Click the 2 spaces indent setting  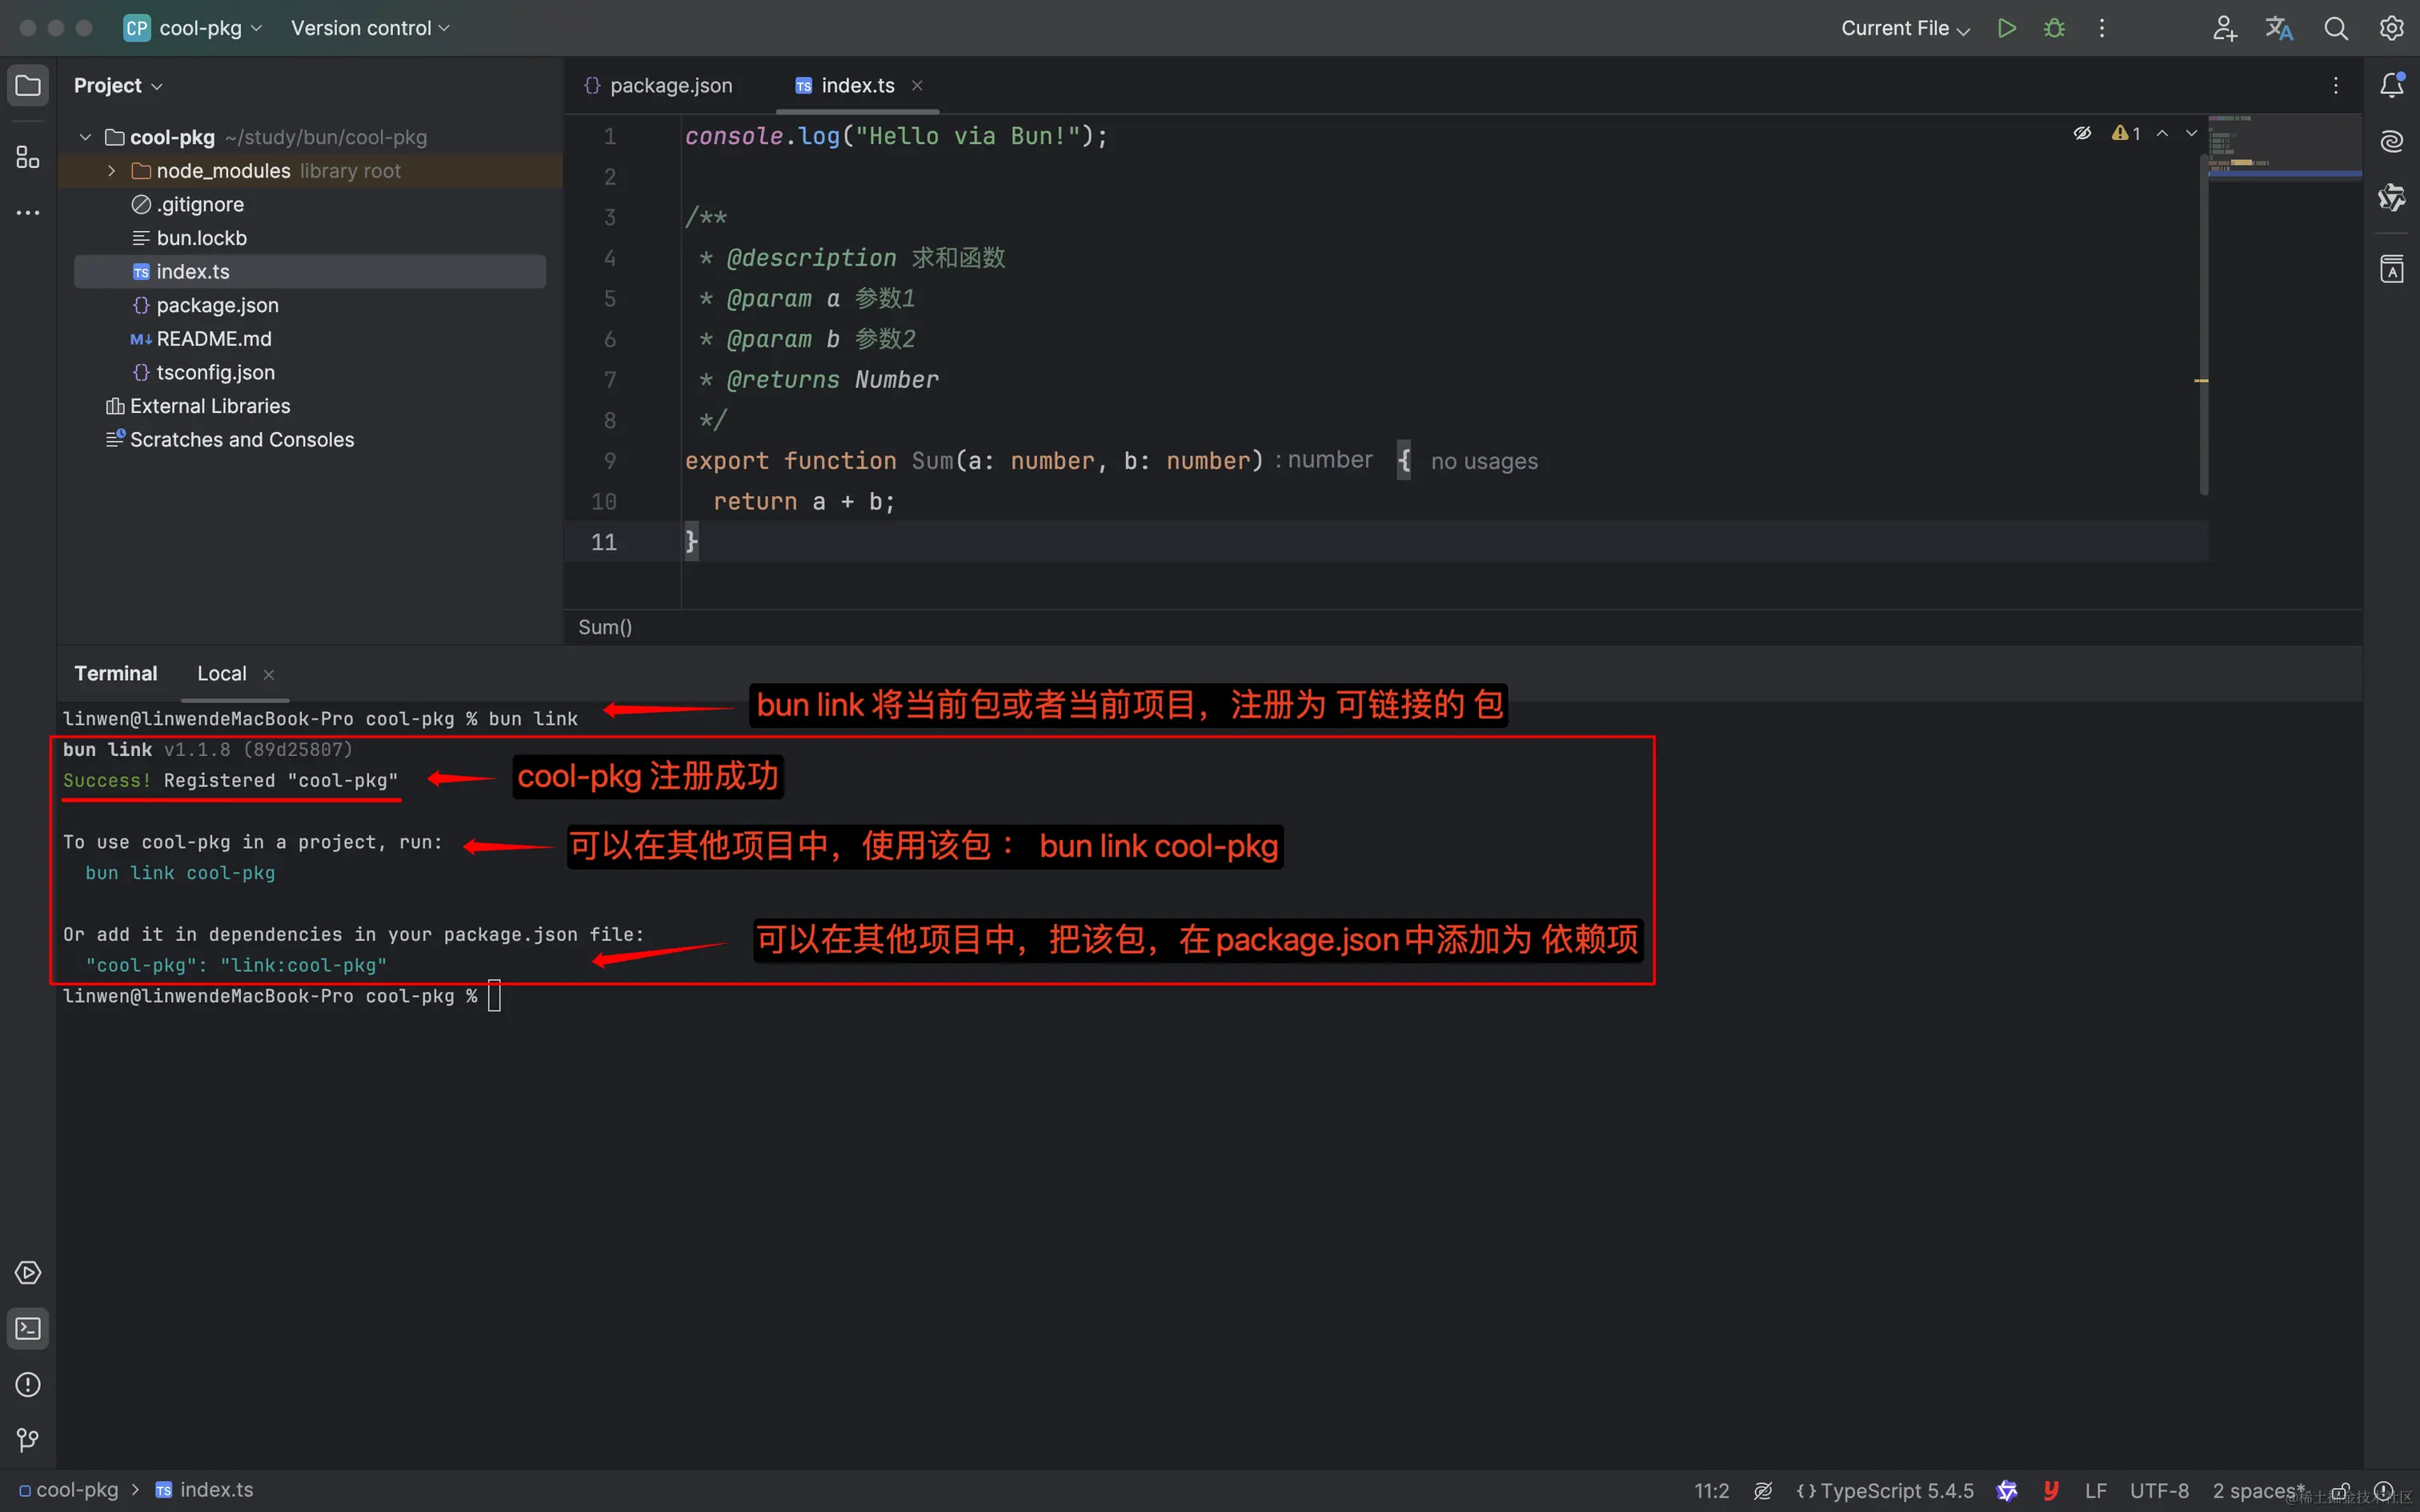pyautogui.click(x=2259, y=1490)
